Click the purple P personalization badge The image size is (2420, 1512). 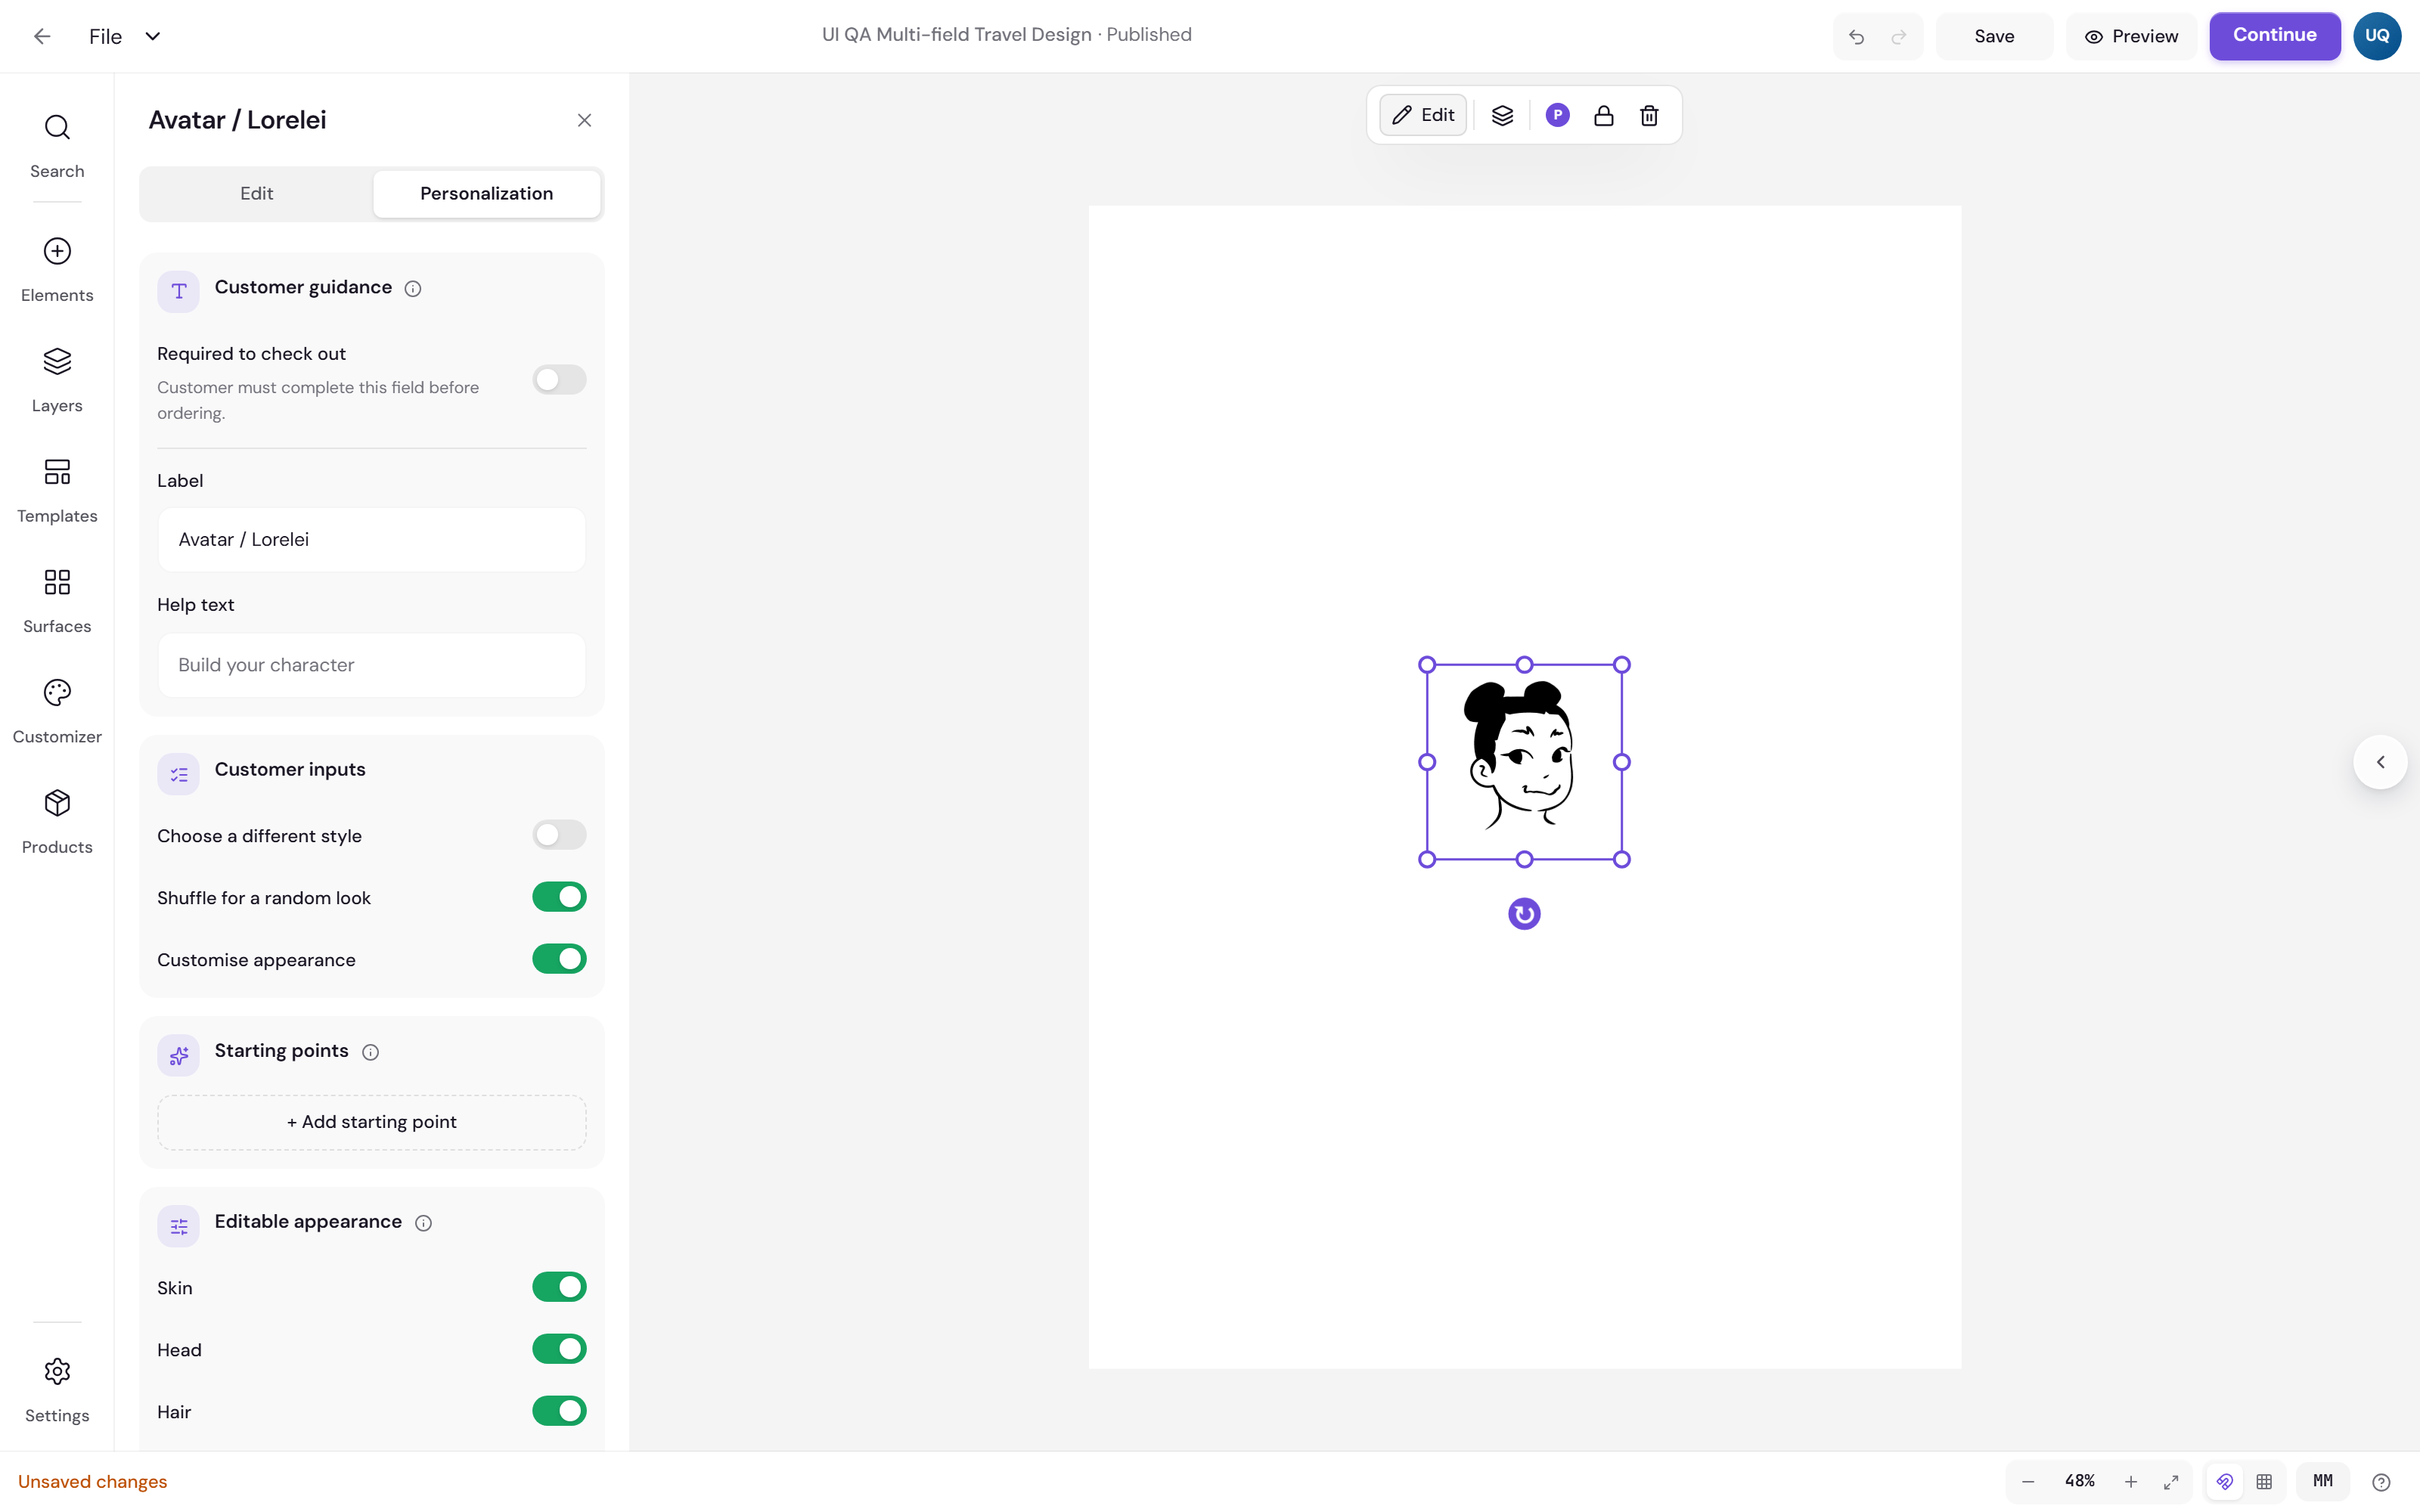tap(1557, 115)
